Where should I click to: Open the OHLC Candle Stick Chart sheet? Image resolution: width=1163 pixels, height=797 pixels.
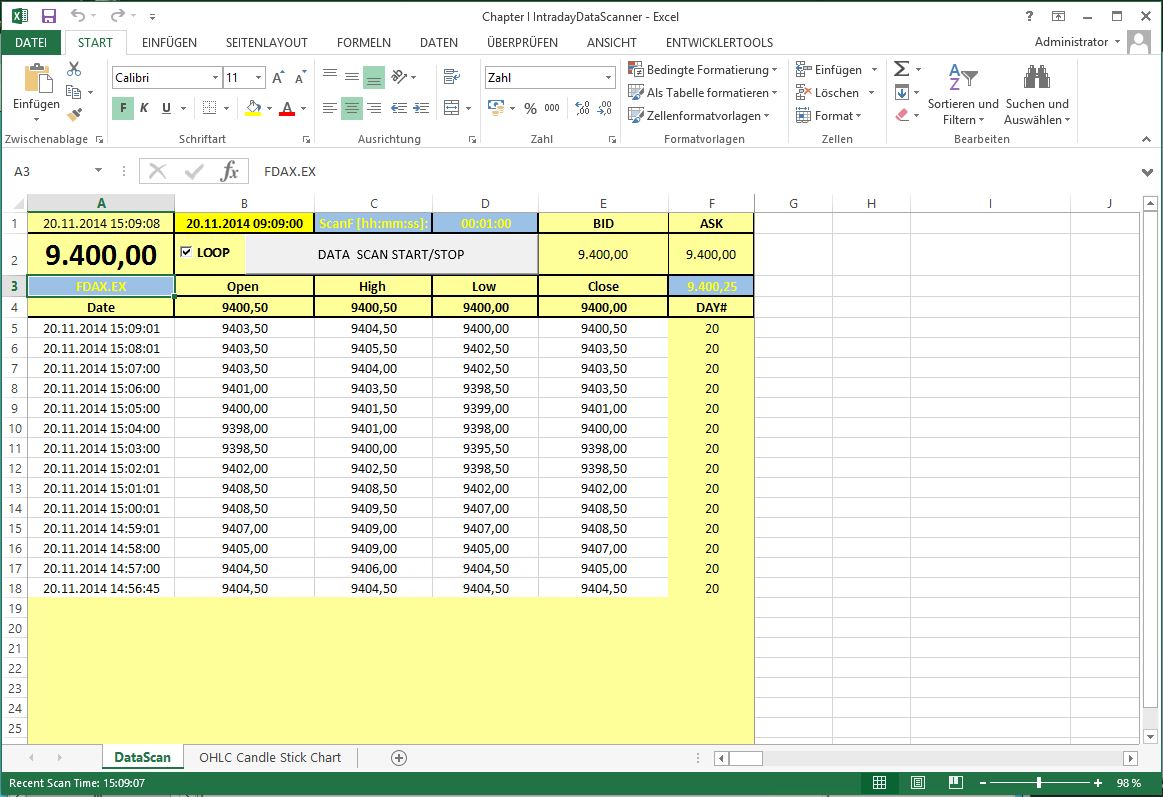click(x=270, y=758)
